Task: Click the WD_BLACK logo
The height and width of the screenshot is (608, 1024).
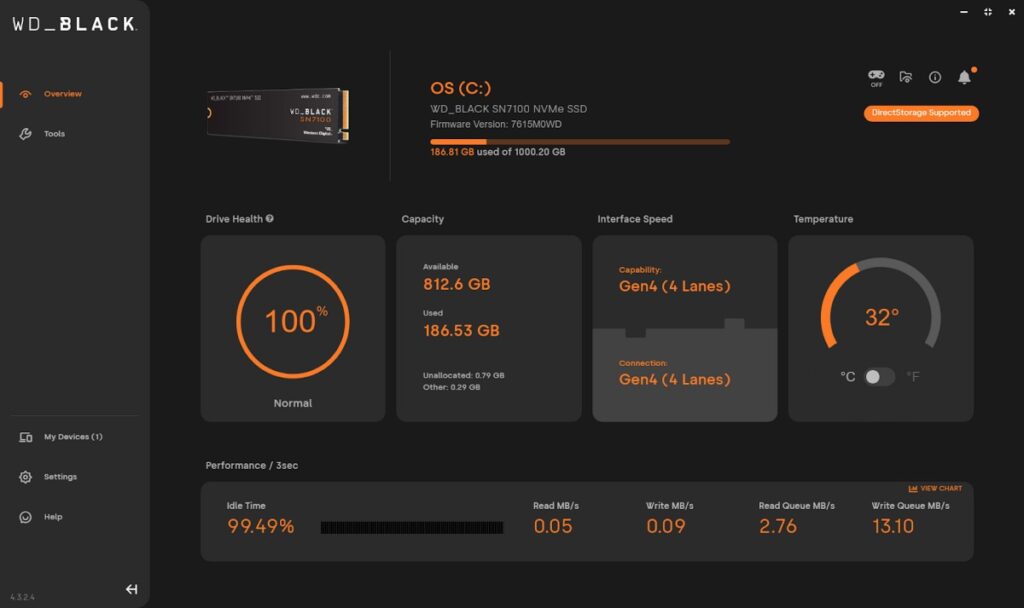Action: [74, 24]
